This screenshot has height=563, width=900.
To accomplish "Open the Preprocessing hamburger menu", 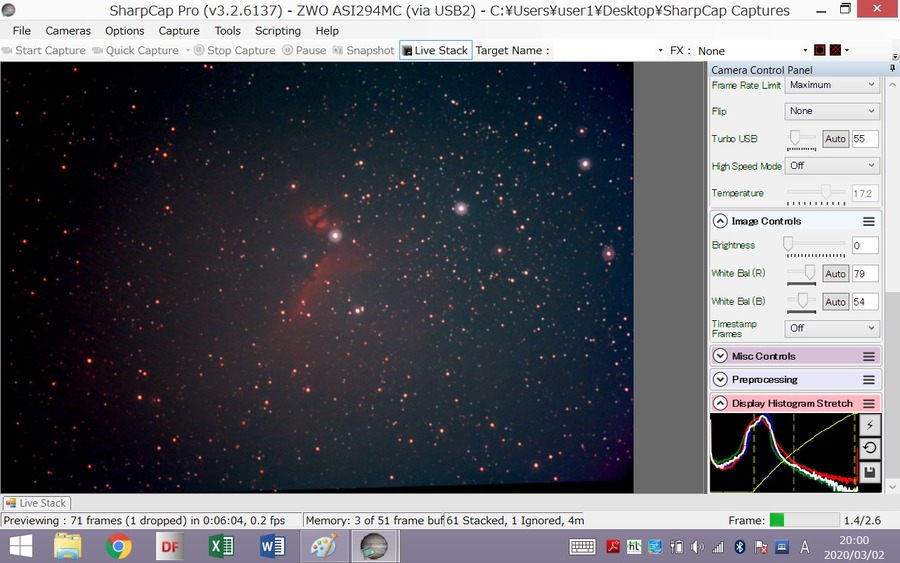I will click(x=869, y=380).
